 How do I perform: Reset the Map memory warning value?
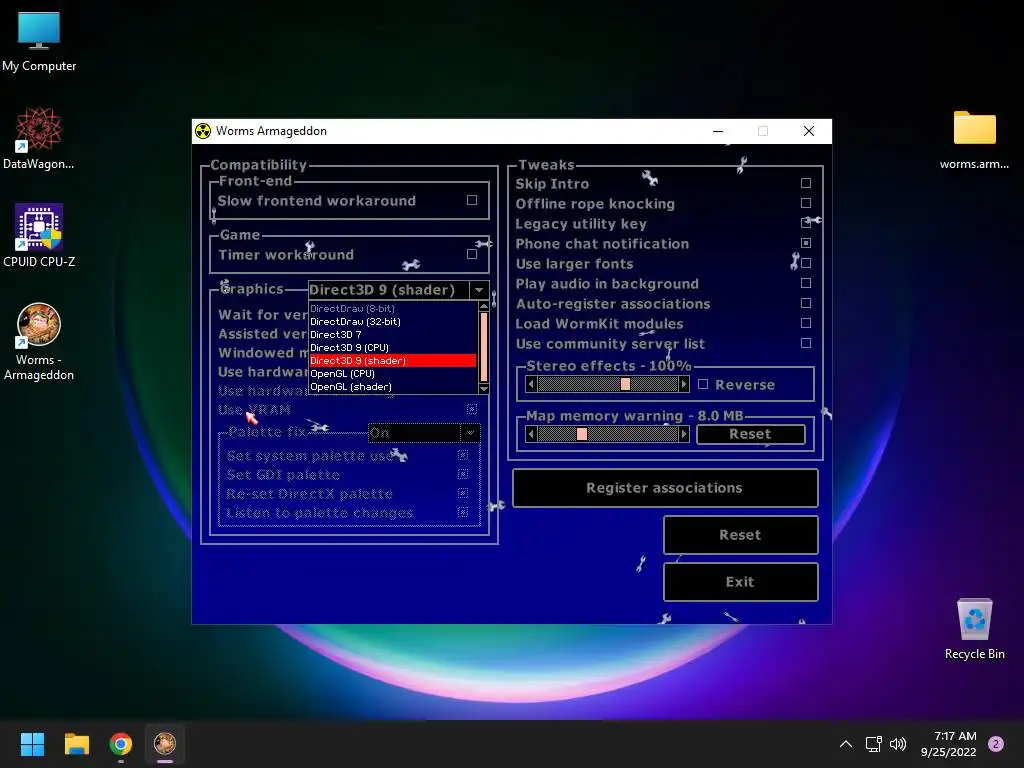pyautogui.click(x=750, y=434)
